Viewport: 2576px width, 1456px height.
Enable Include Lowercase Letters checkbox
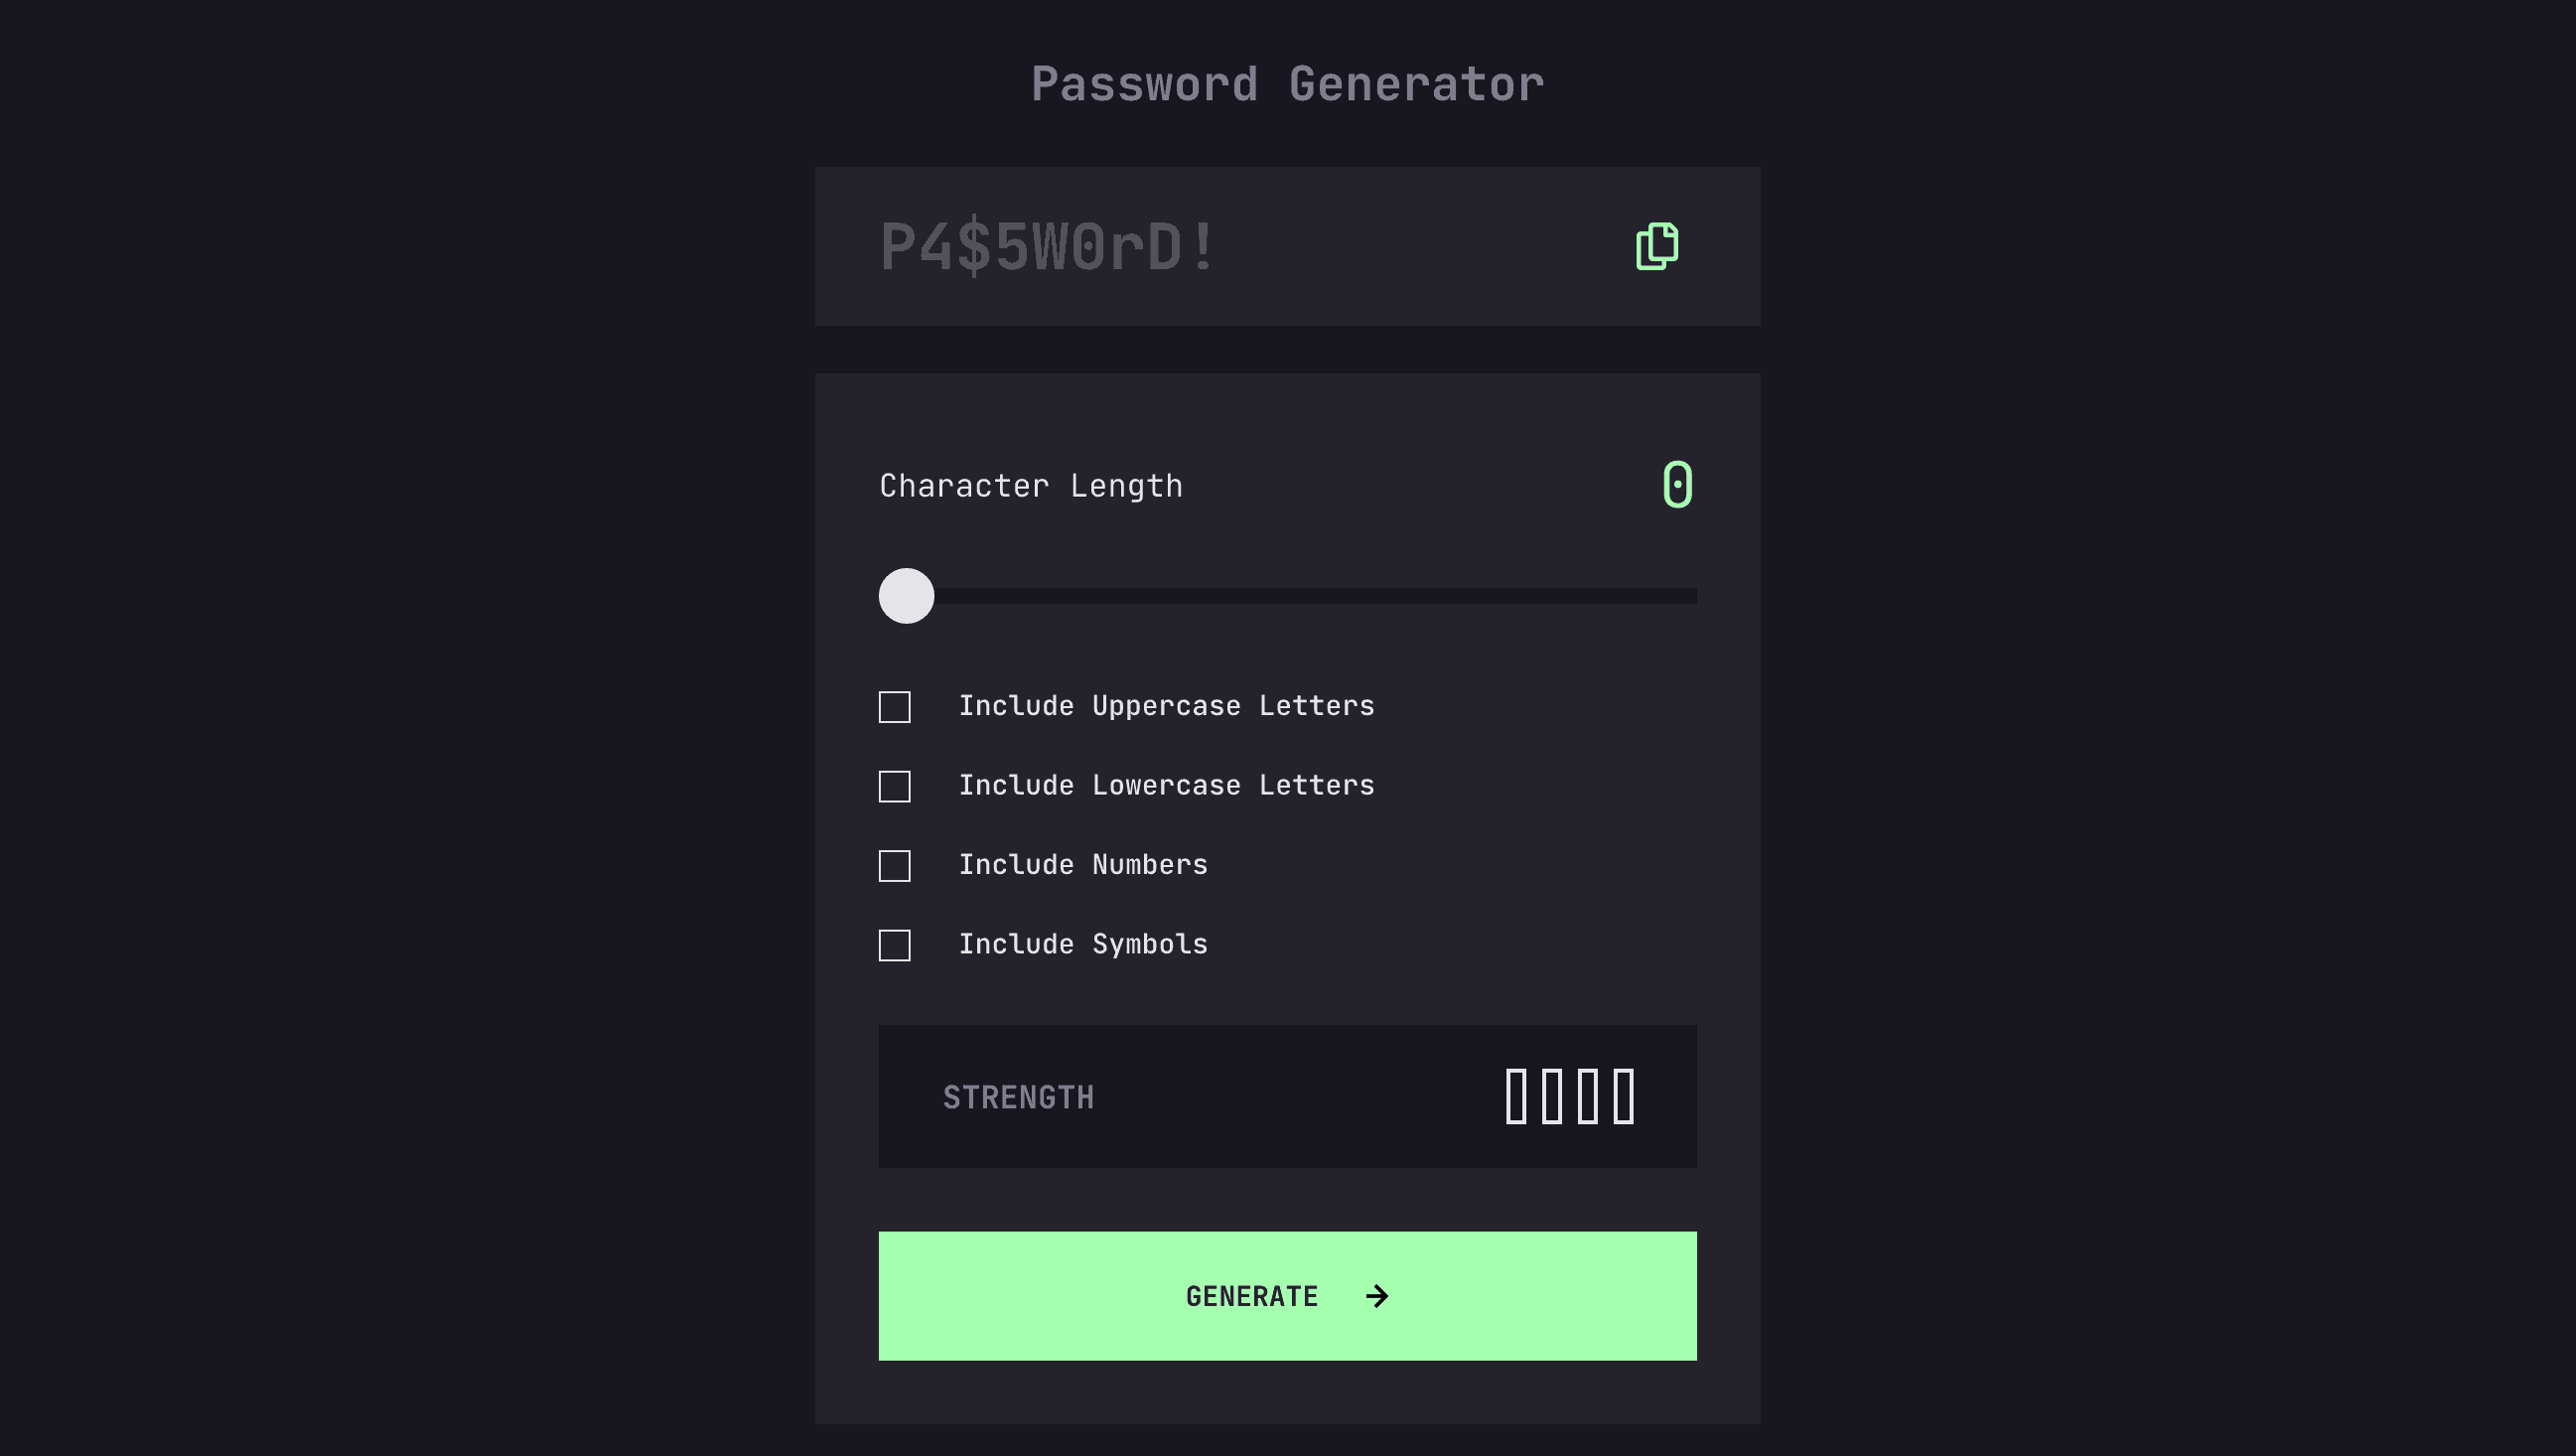pyautogui.click(x=895, y=786)
